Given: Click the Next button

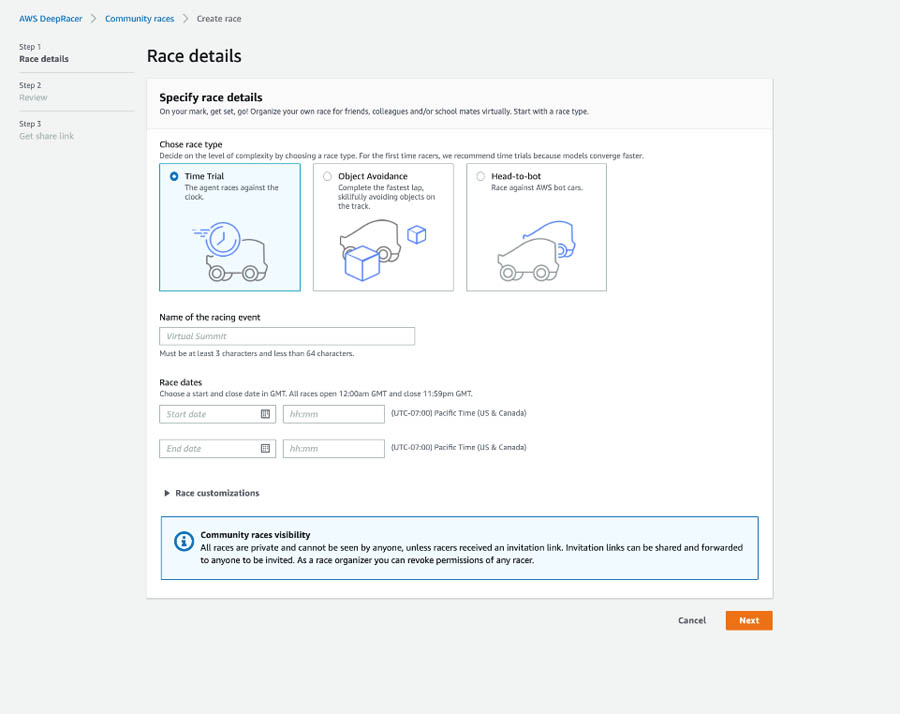Looking at the screenshot, I should pos(748,620).
